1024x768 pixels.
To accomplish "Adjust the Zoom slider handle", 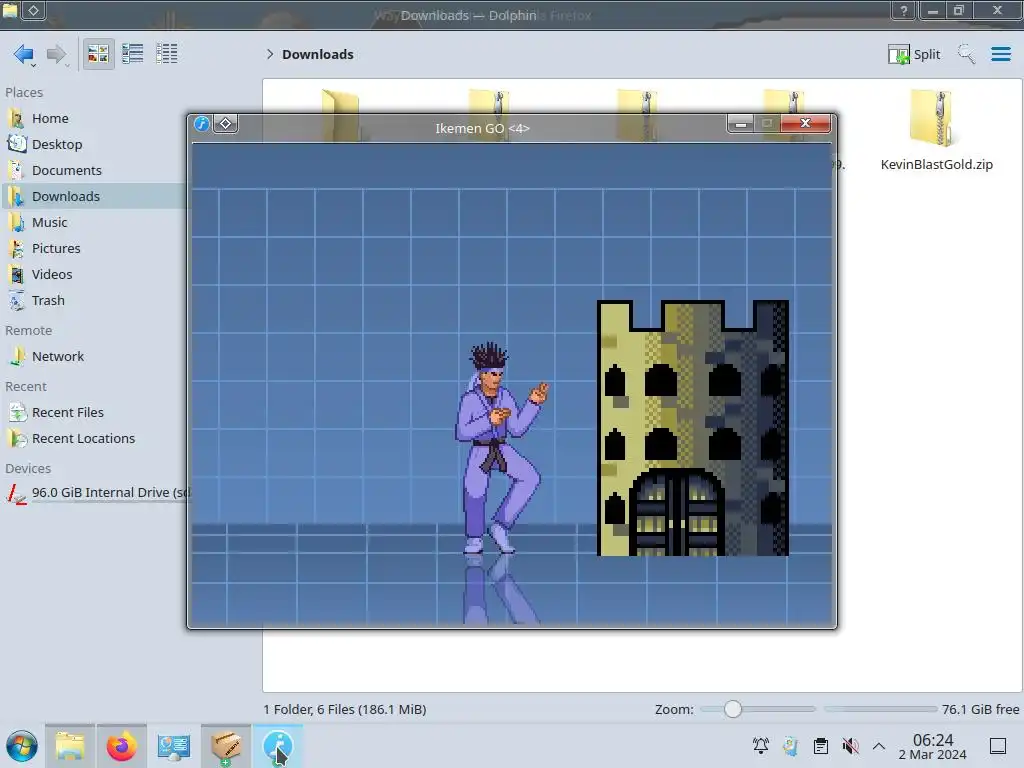I will click(x=733, y=709).
